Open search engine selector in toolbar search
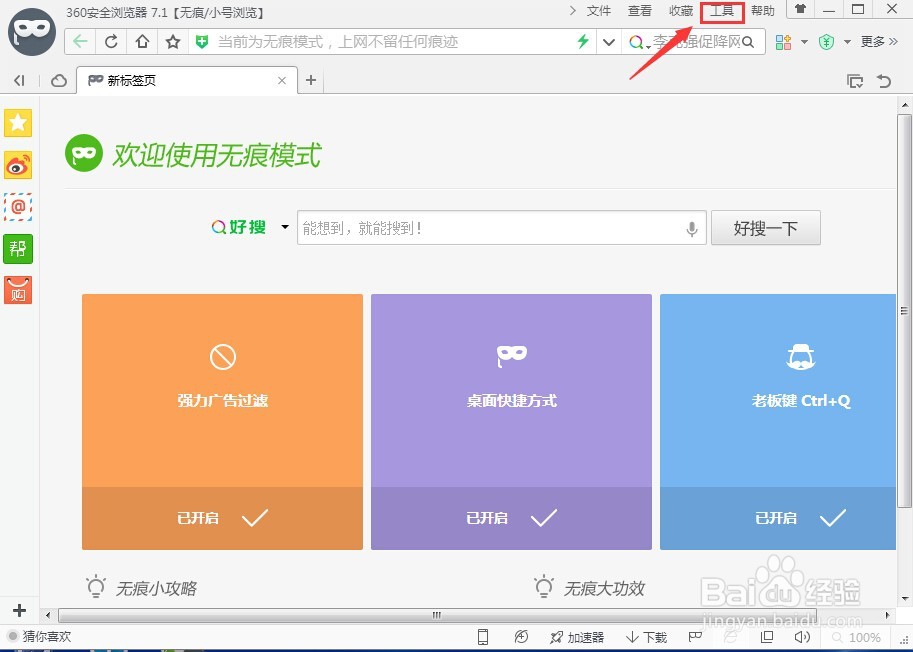Viewport: 913px width, 652px height. pyautogui.click(x=639, y=42)
